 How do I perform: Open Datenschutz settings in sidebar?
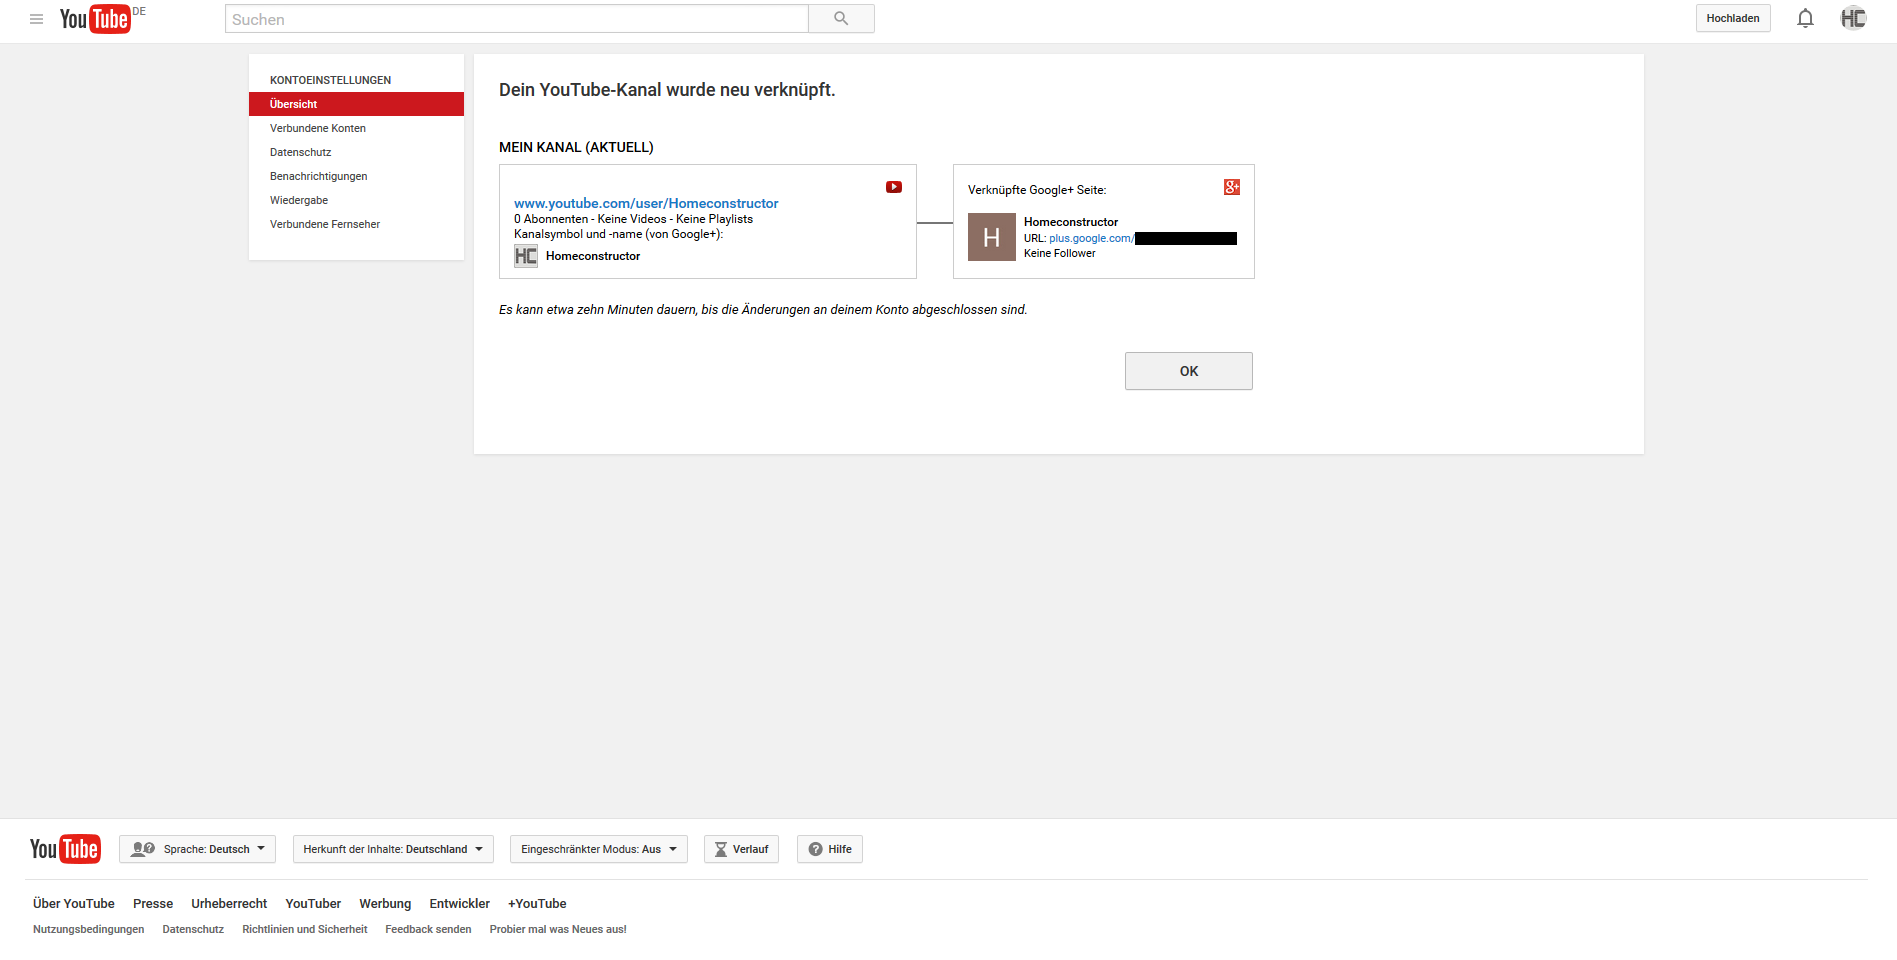click(x=300, y=152)
